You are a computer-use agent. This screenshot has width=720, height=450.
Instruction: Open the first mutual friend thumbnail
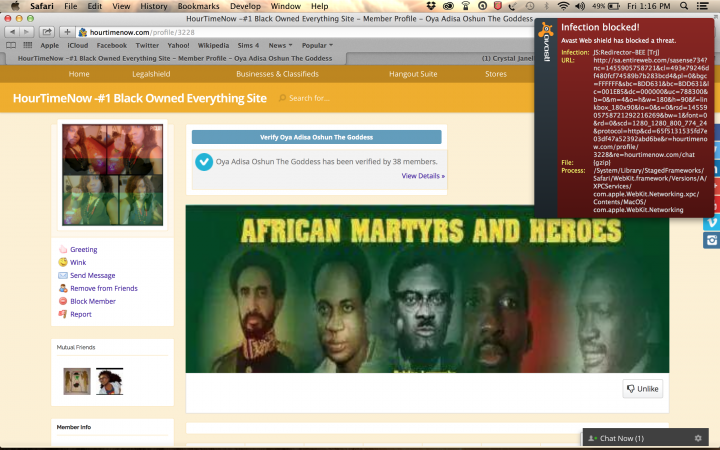77,381
